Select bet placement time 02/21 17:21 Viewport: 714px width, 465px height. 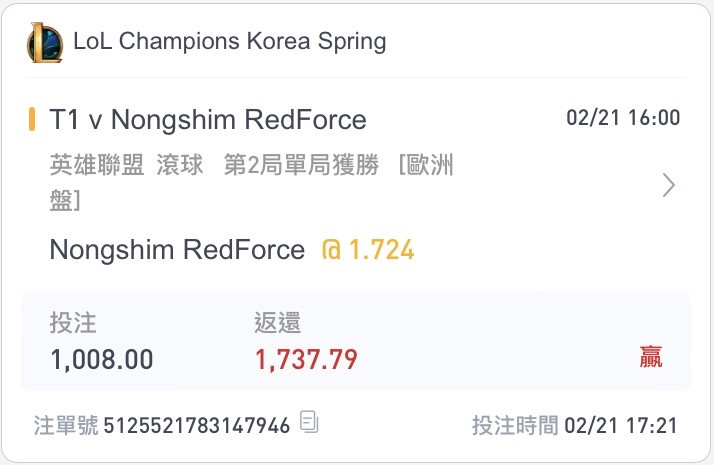621,426
